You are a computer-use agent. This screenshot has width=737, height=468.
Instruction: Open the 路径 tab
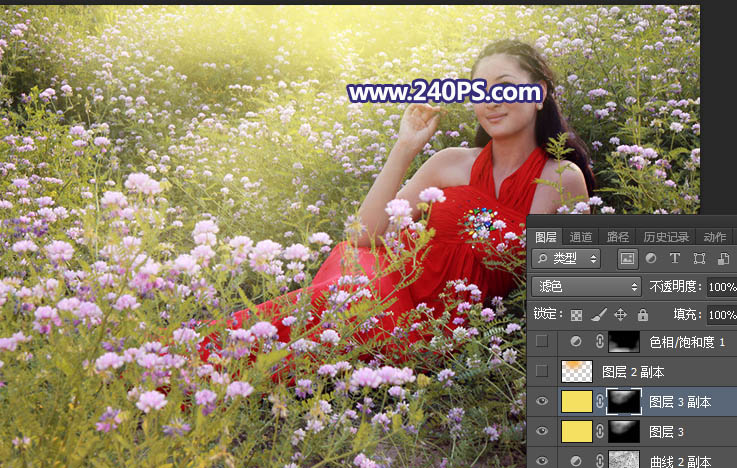click(x=618, y=237)
